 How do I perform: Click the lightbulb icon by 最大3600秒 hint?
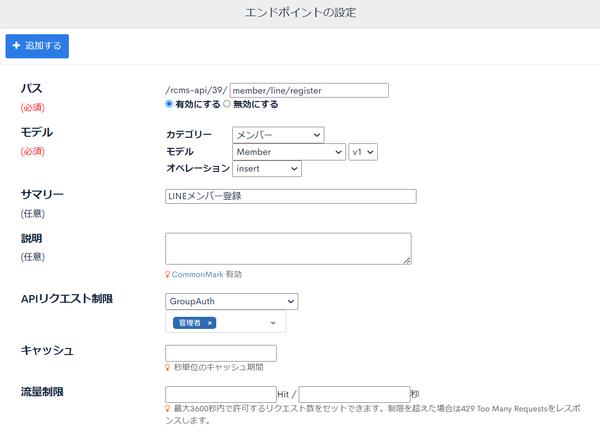pos(168,409)
